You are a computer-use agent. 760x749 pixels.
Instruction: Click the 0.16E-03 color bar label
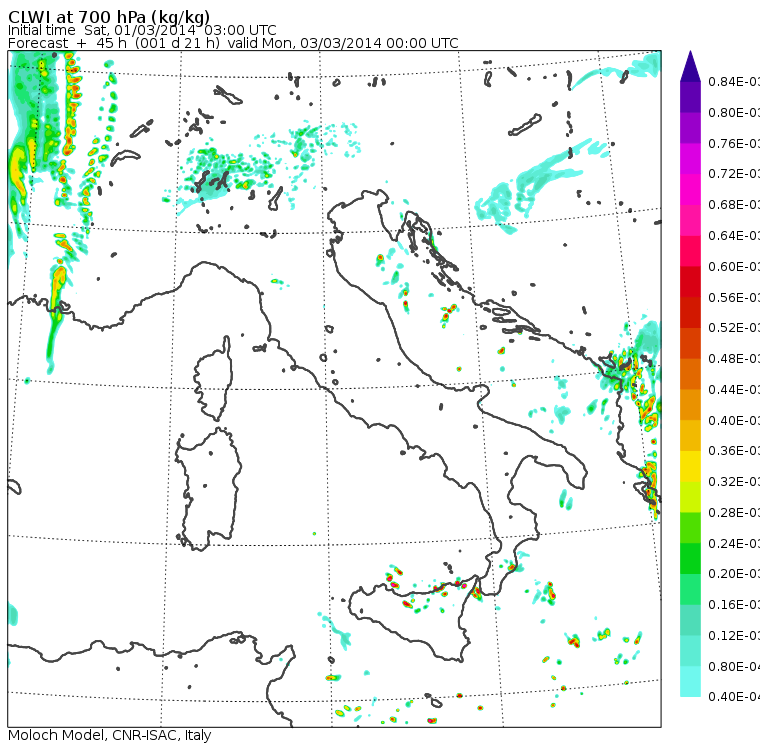point(734,605)
